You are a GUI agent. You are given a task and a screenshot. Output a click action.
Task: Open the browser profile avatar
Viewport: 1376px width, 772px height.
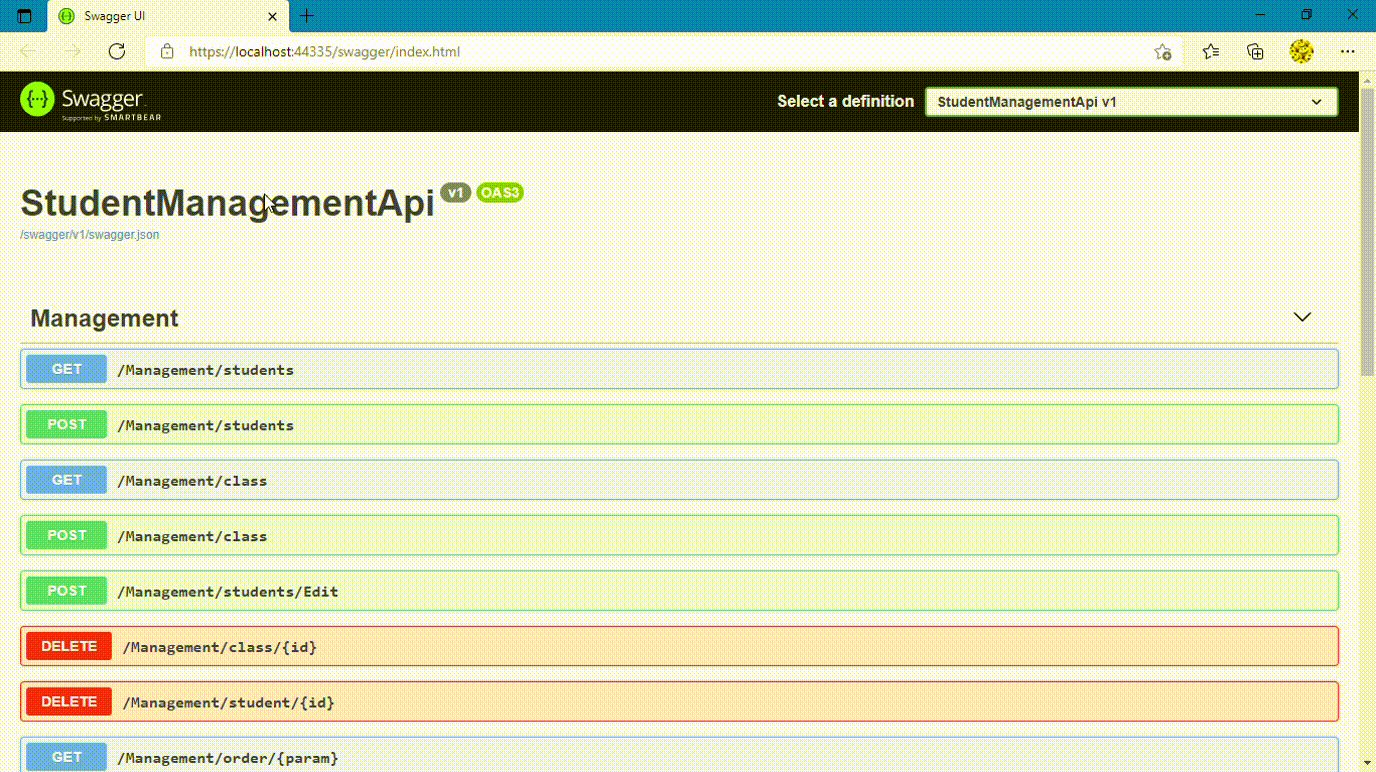pyautogui.click(x=1301, y=51)
